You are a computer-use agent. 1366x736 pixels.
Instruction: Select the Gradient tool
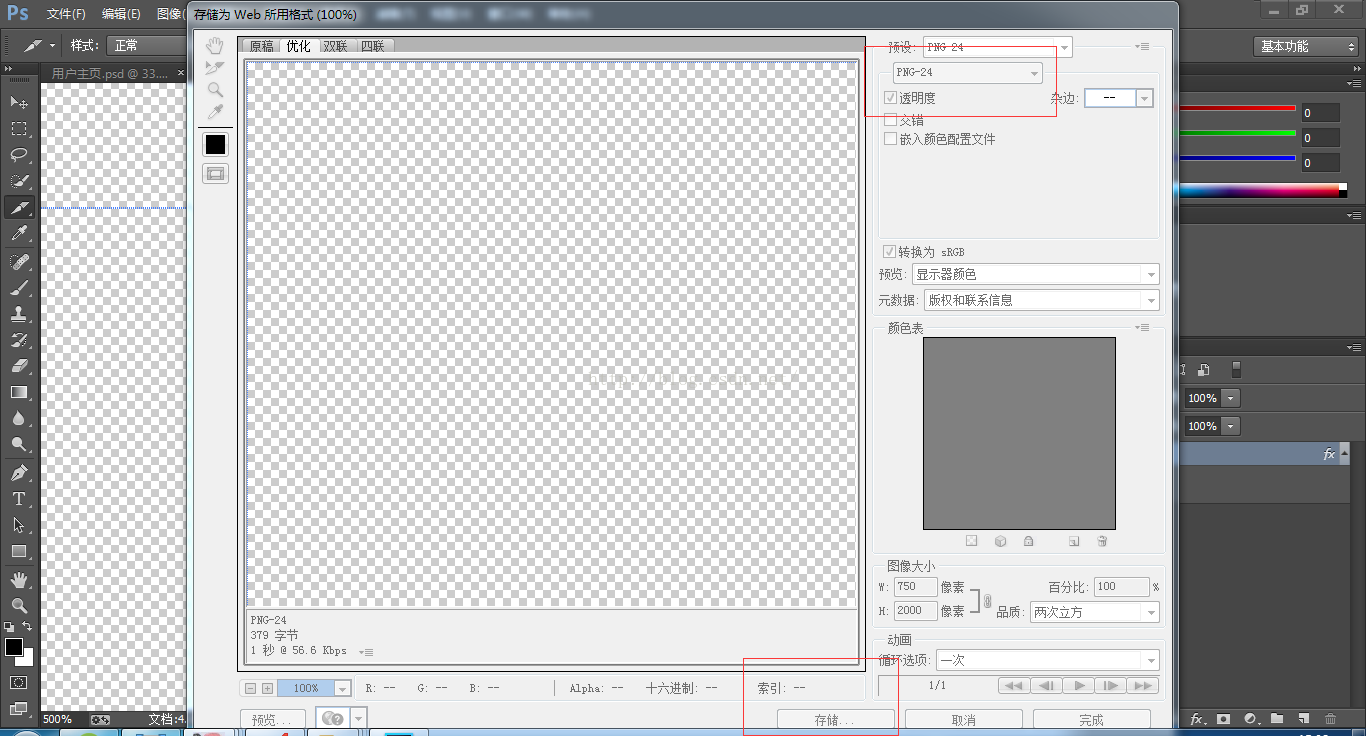19,392
